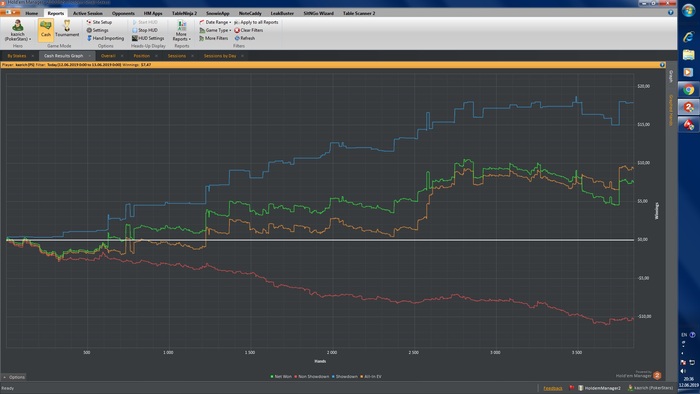Open the NoteCaddy ribbon tab
The image size is (700, 394).
[250, 13]
